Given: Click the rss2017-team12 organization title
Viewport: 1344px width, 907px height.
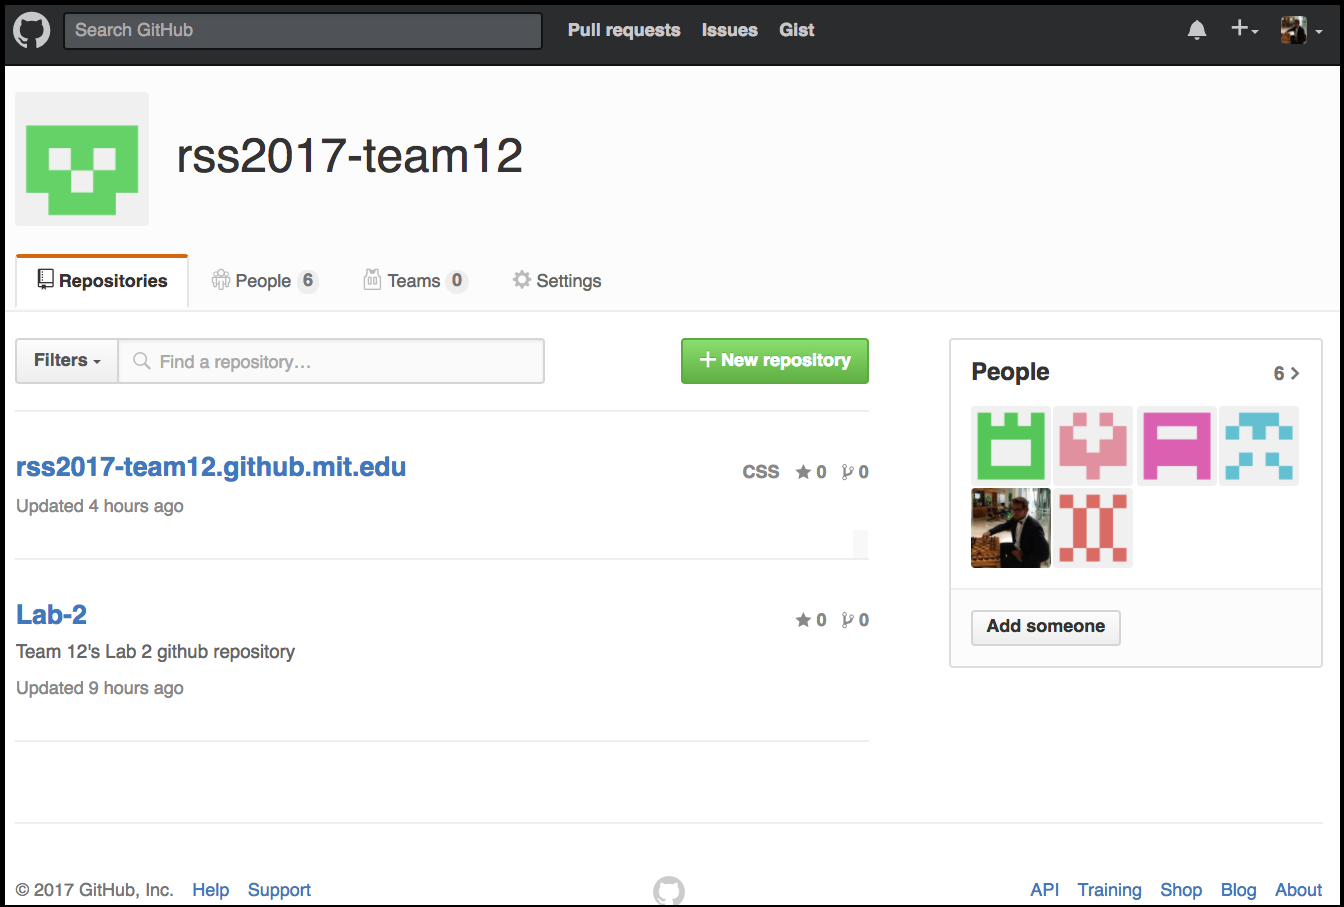Looking at the screenshot, I should pyautogui.click(x=350, y=156).
